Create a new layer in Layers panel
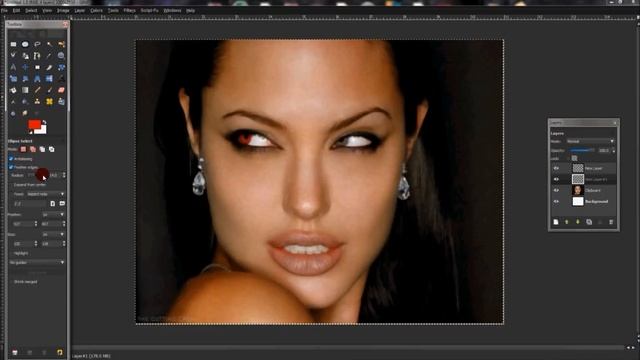 (x=556, y=222)
